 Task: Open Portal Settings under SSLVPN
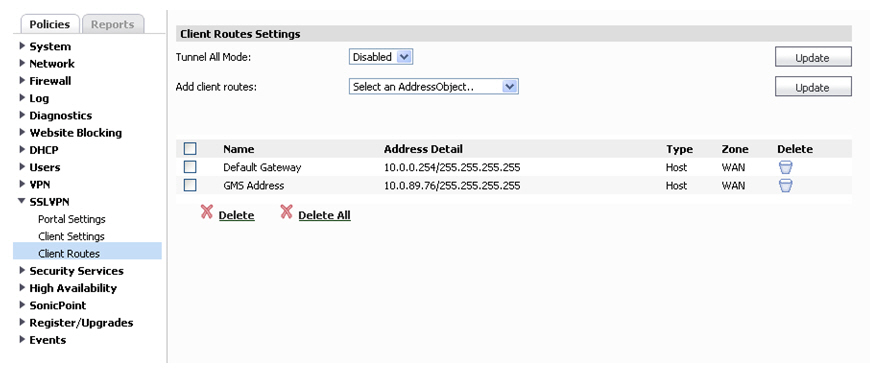72,219
